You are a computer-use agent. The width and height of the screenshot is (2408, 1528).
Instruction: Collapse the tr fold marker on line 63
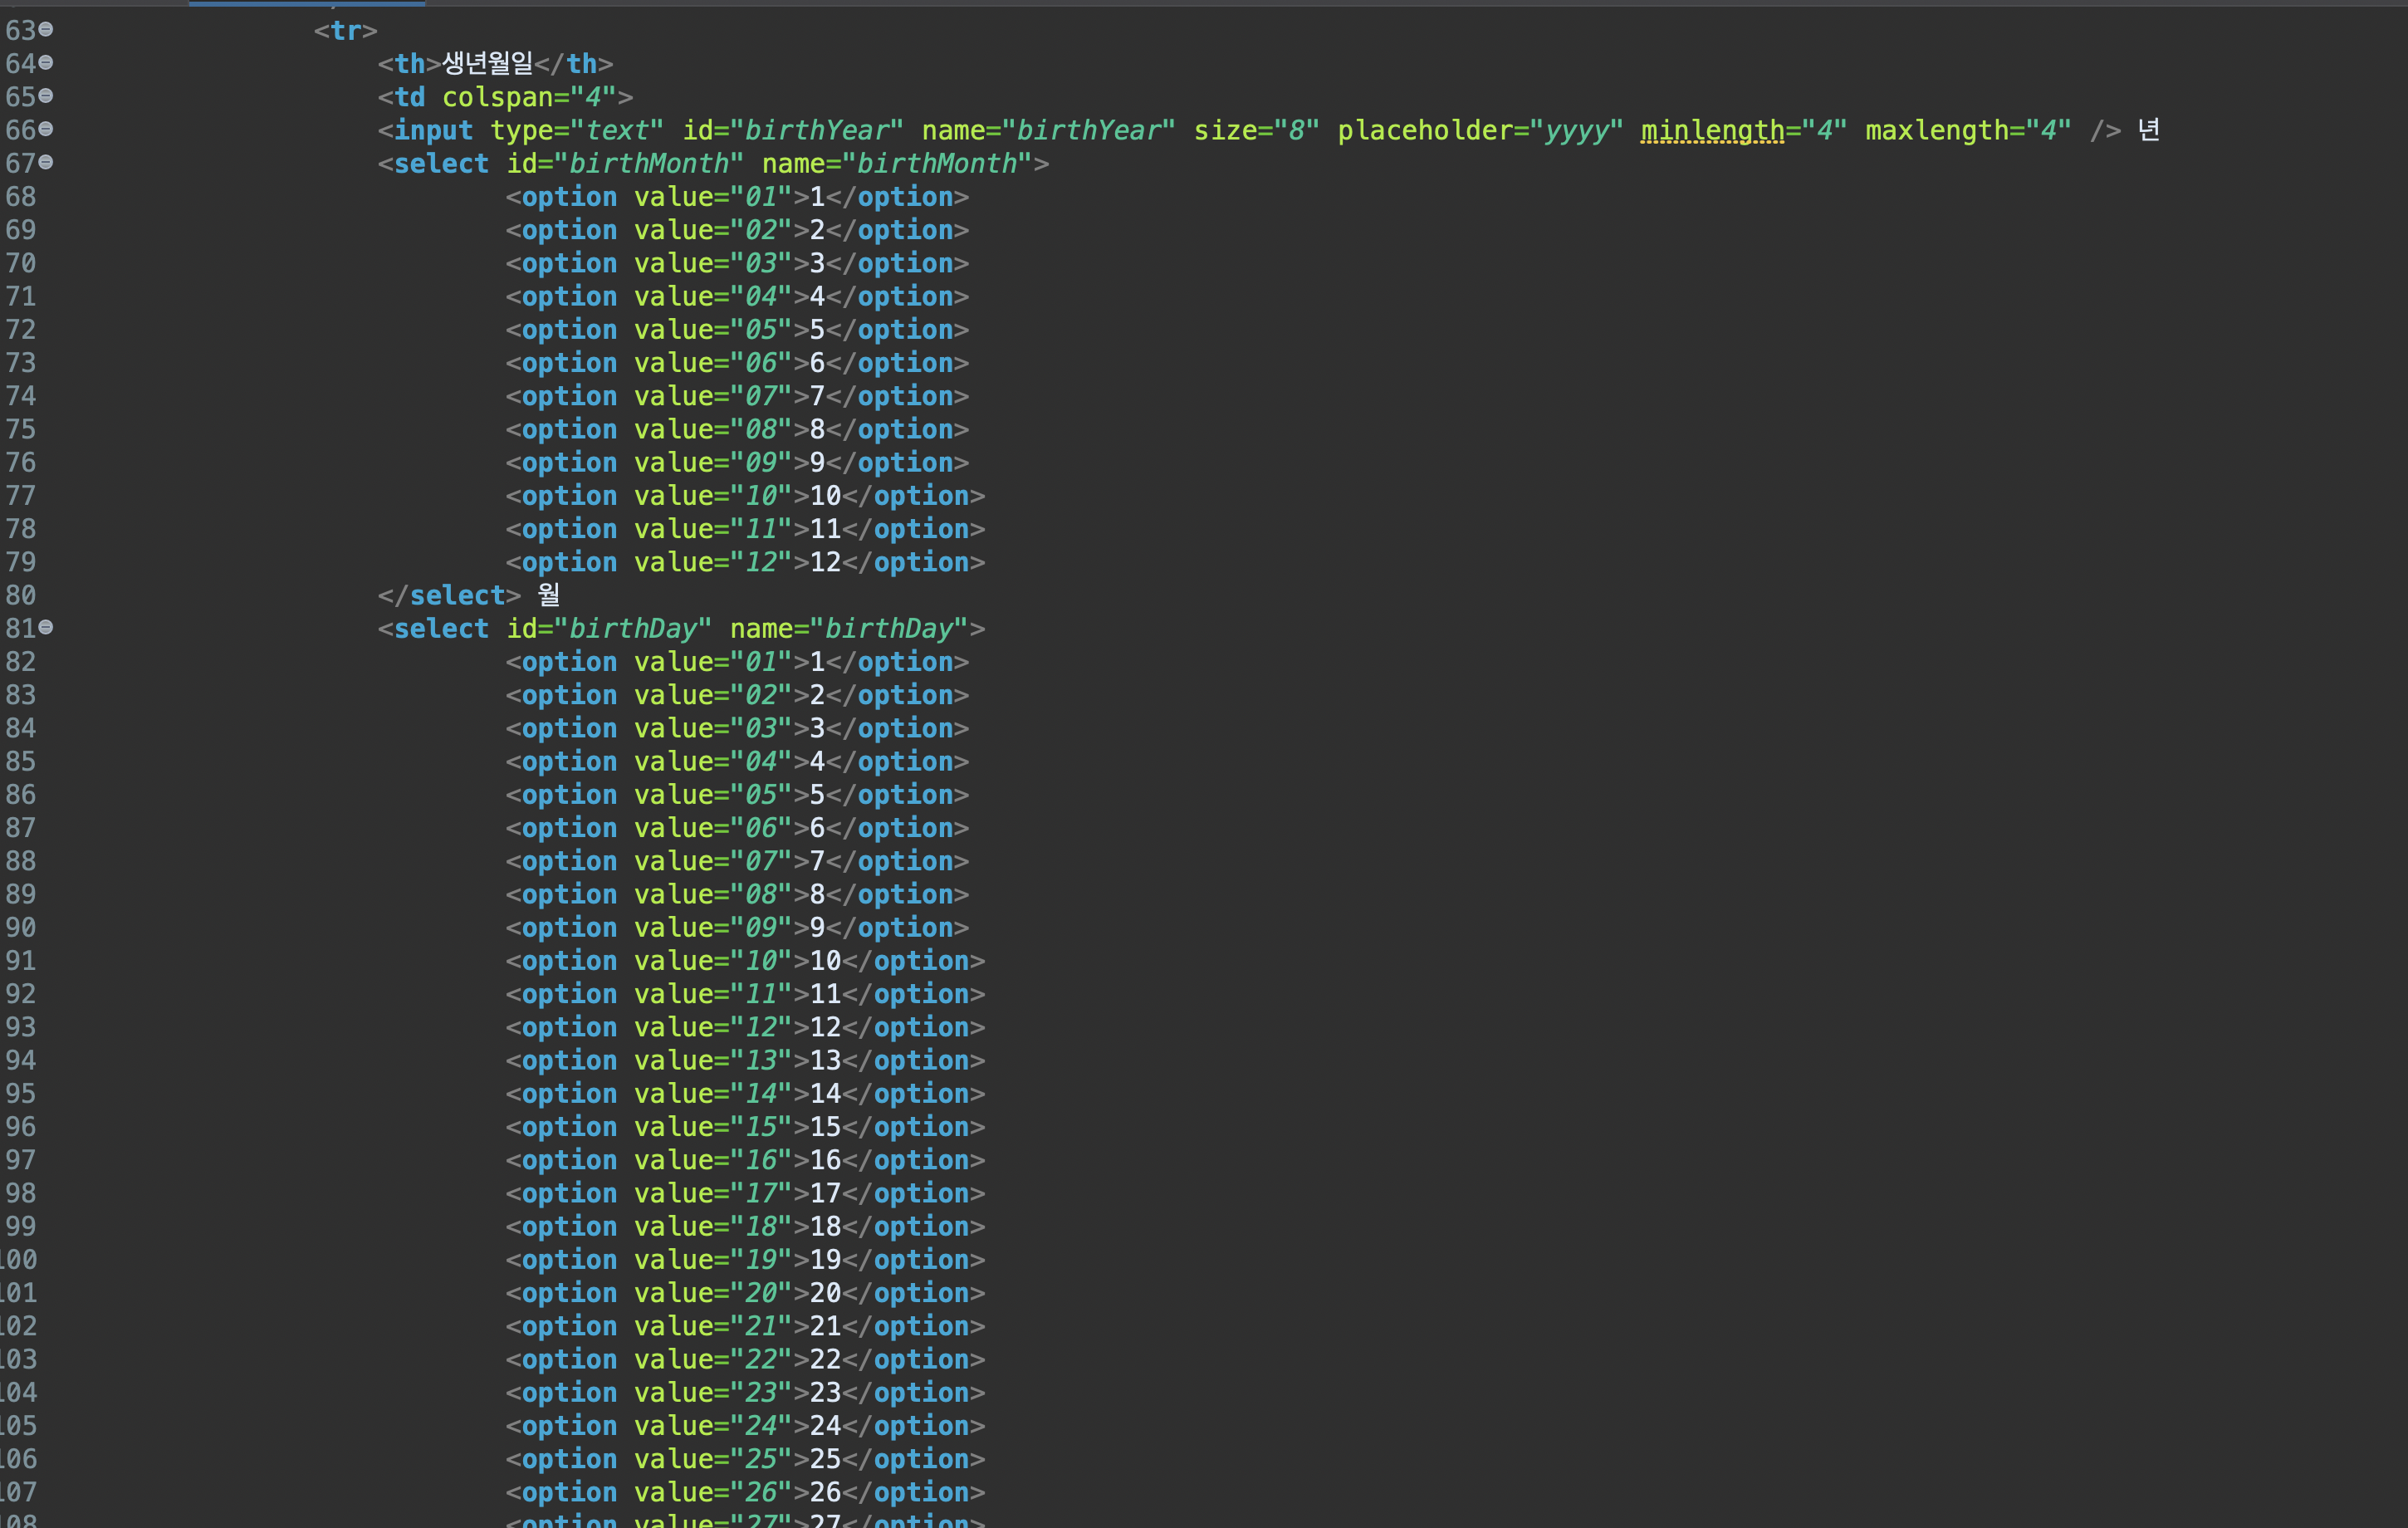[46, 30]
